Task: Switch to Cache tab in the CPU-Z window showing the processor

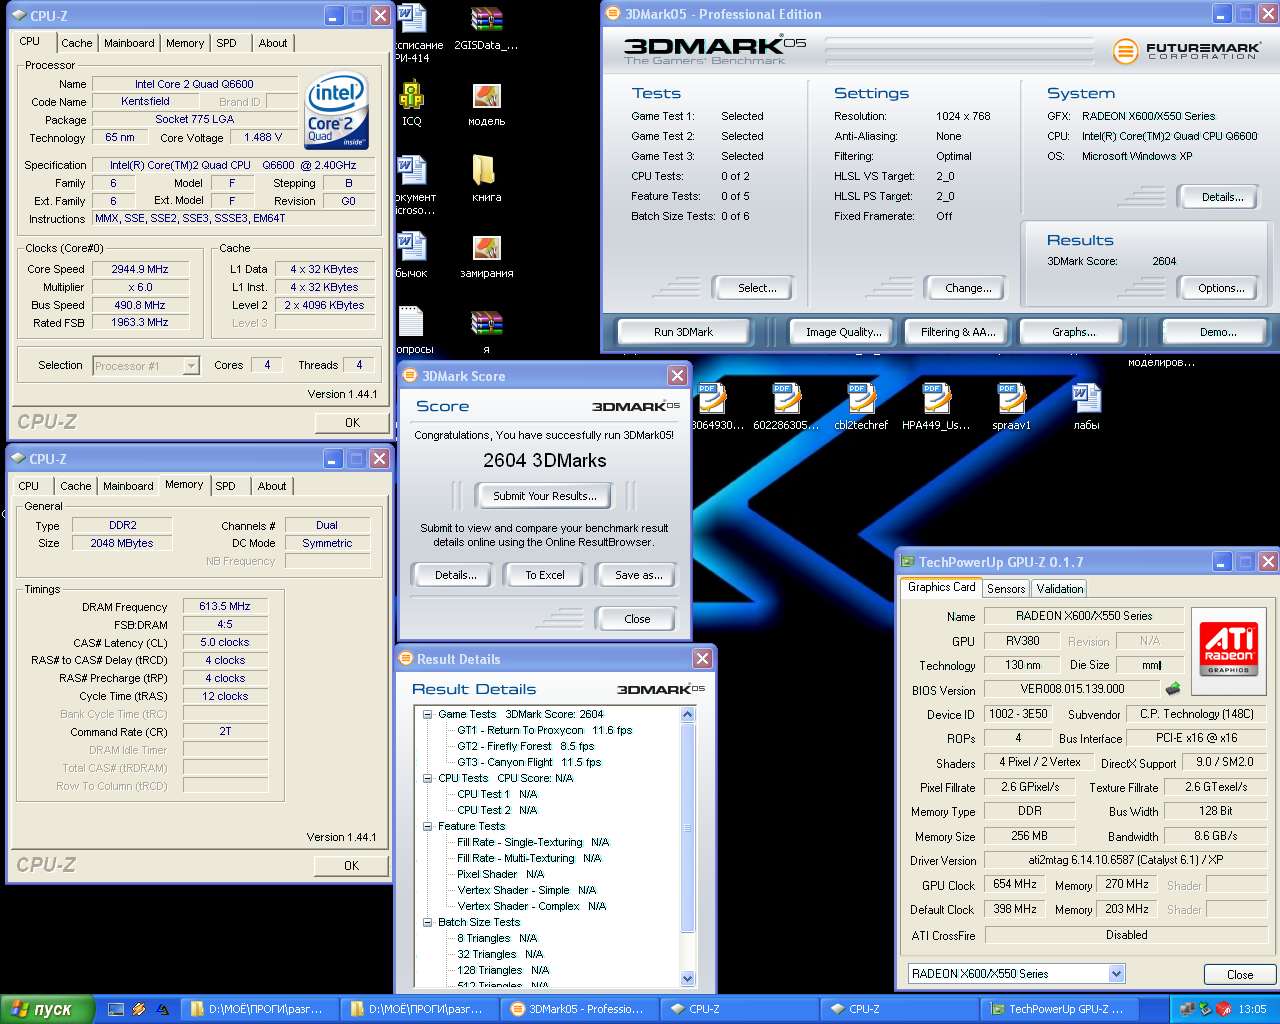Action: click(x=76, y=43)
